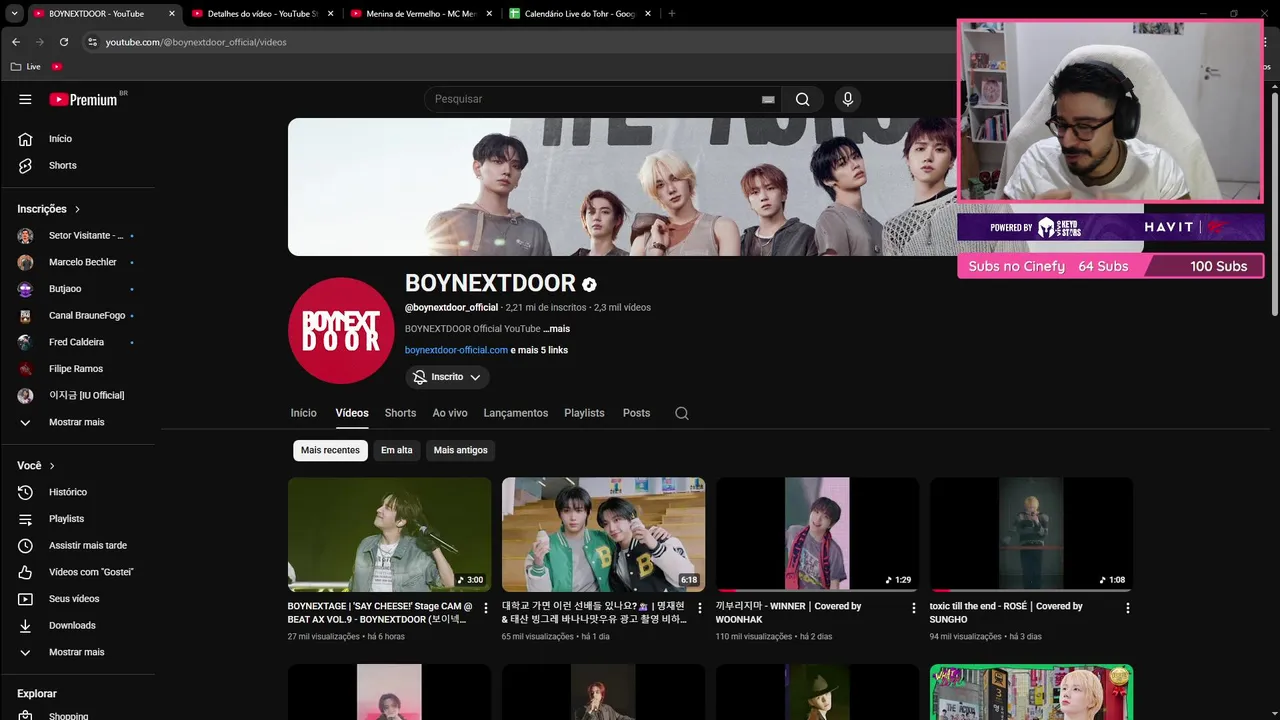Click the page vertical scrollbar
Screen dimensions: 1280x720
coord(1274,205)
